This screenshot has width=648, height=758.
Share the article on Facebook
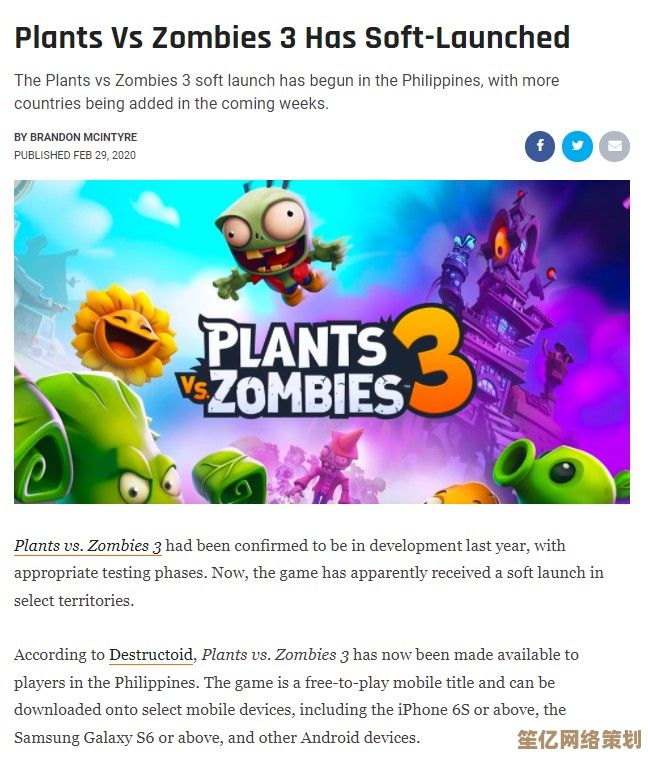point(540,146)
